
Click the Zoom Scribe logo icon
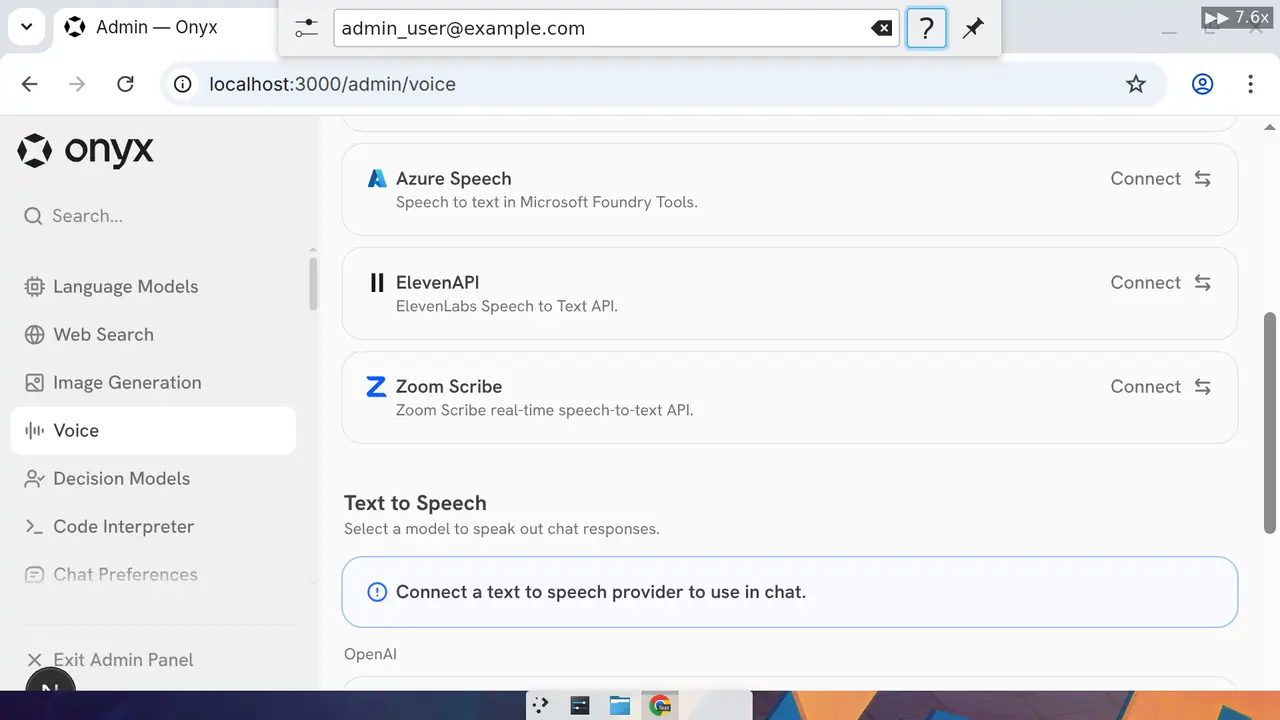377,386
